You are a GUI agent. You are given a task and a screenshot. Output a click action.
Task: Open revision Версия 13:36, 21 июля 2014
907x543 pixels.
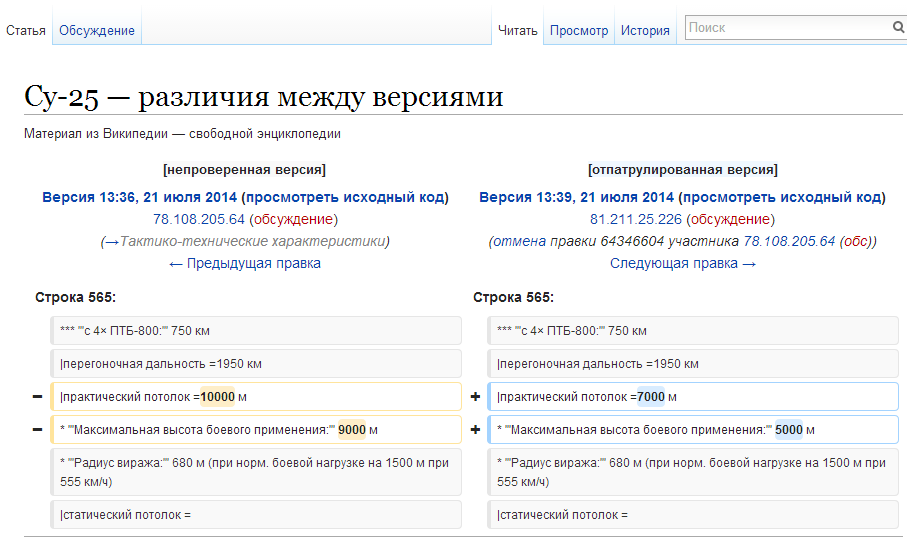(139, 197)
